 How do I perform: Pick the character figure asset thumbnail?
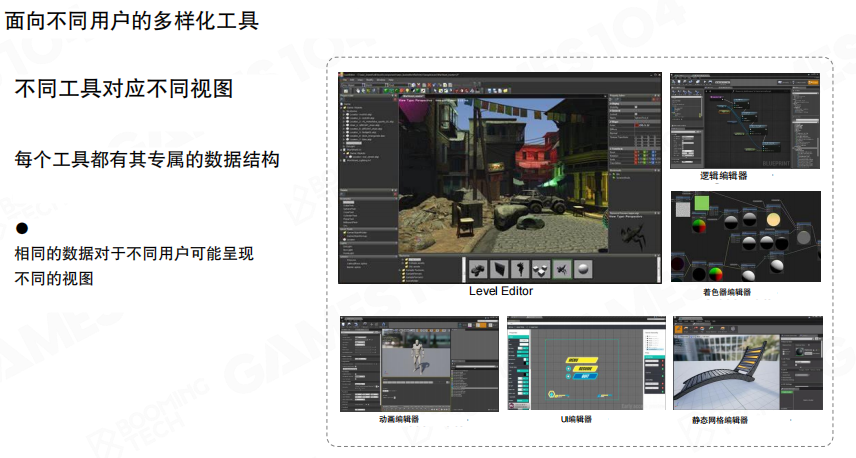click(520, 269)
